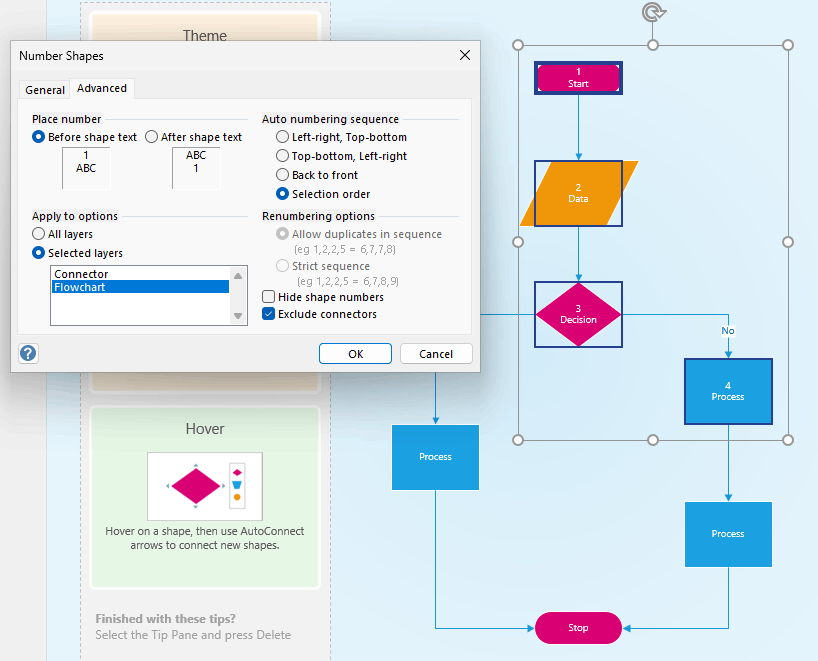The width and height of the screenshot is (818, 661).
Task: Click the Hover tip card heading
Action: 204,429
